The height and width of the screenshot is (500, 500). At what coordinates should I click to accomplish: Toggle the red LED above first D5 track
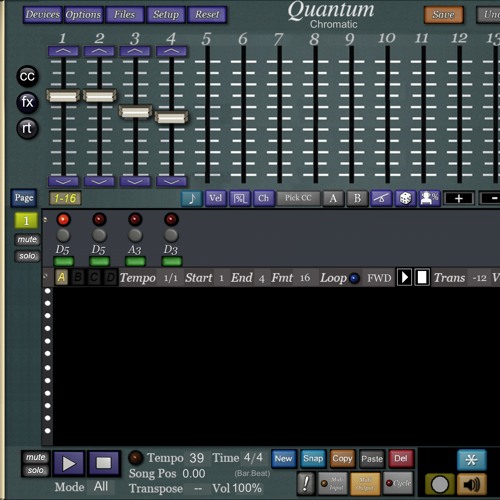point(63,220)
